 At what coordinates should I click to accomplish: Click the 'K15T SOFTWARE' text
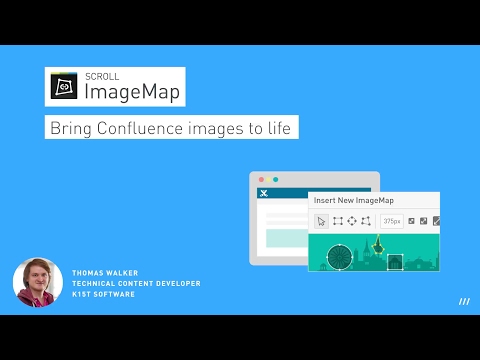pyautogui.click(x=103, y=294)
